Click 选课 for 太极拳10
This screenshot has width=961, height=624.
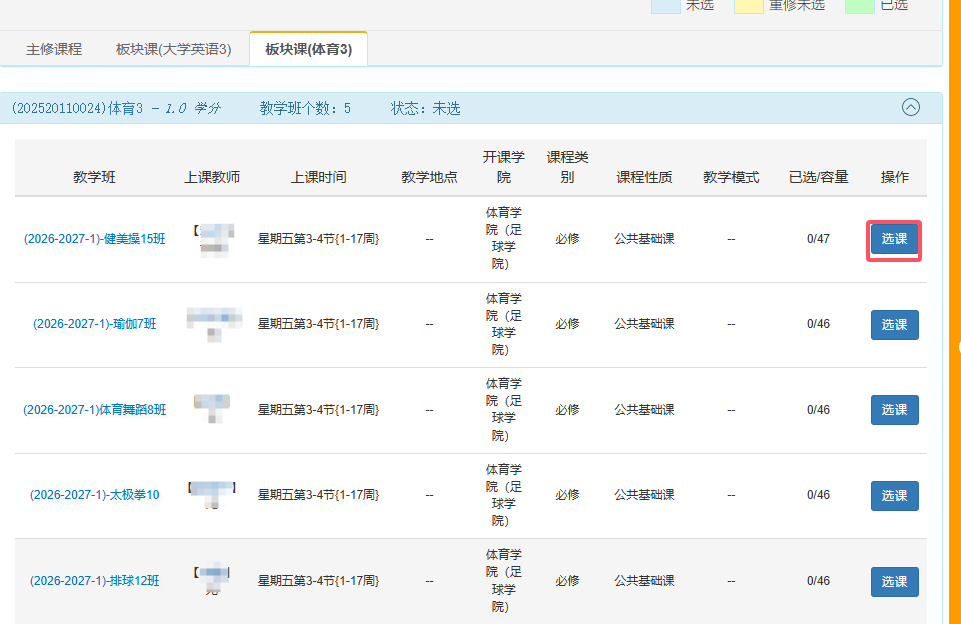894,495
